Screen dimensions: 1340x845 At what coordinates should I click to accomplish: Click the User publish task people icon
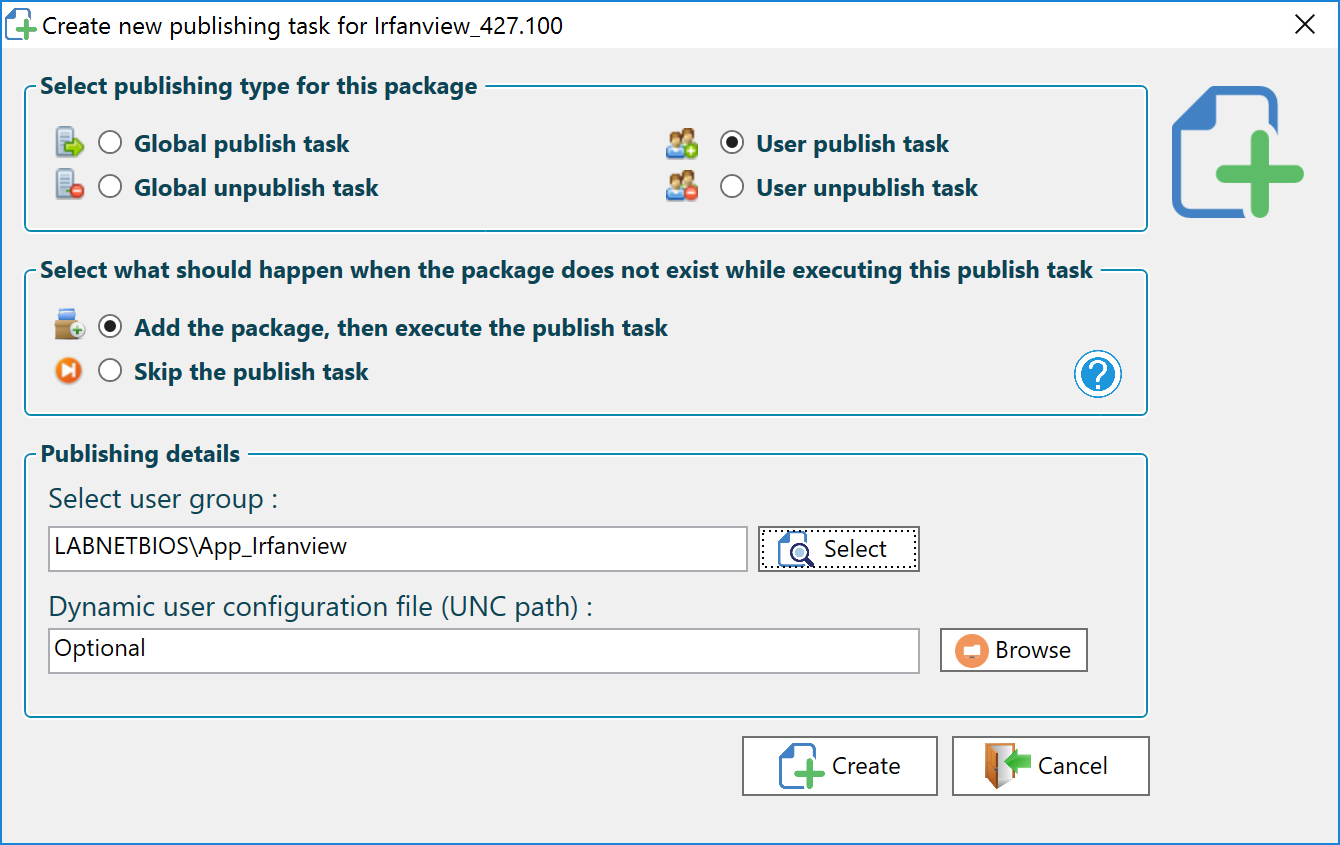tap(681, 144)
